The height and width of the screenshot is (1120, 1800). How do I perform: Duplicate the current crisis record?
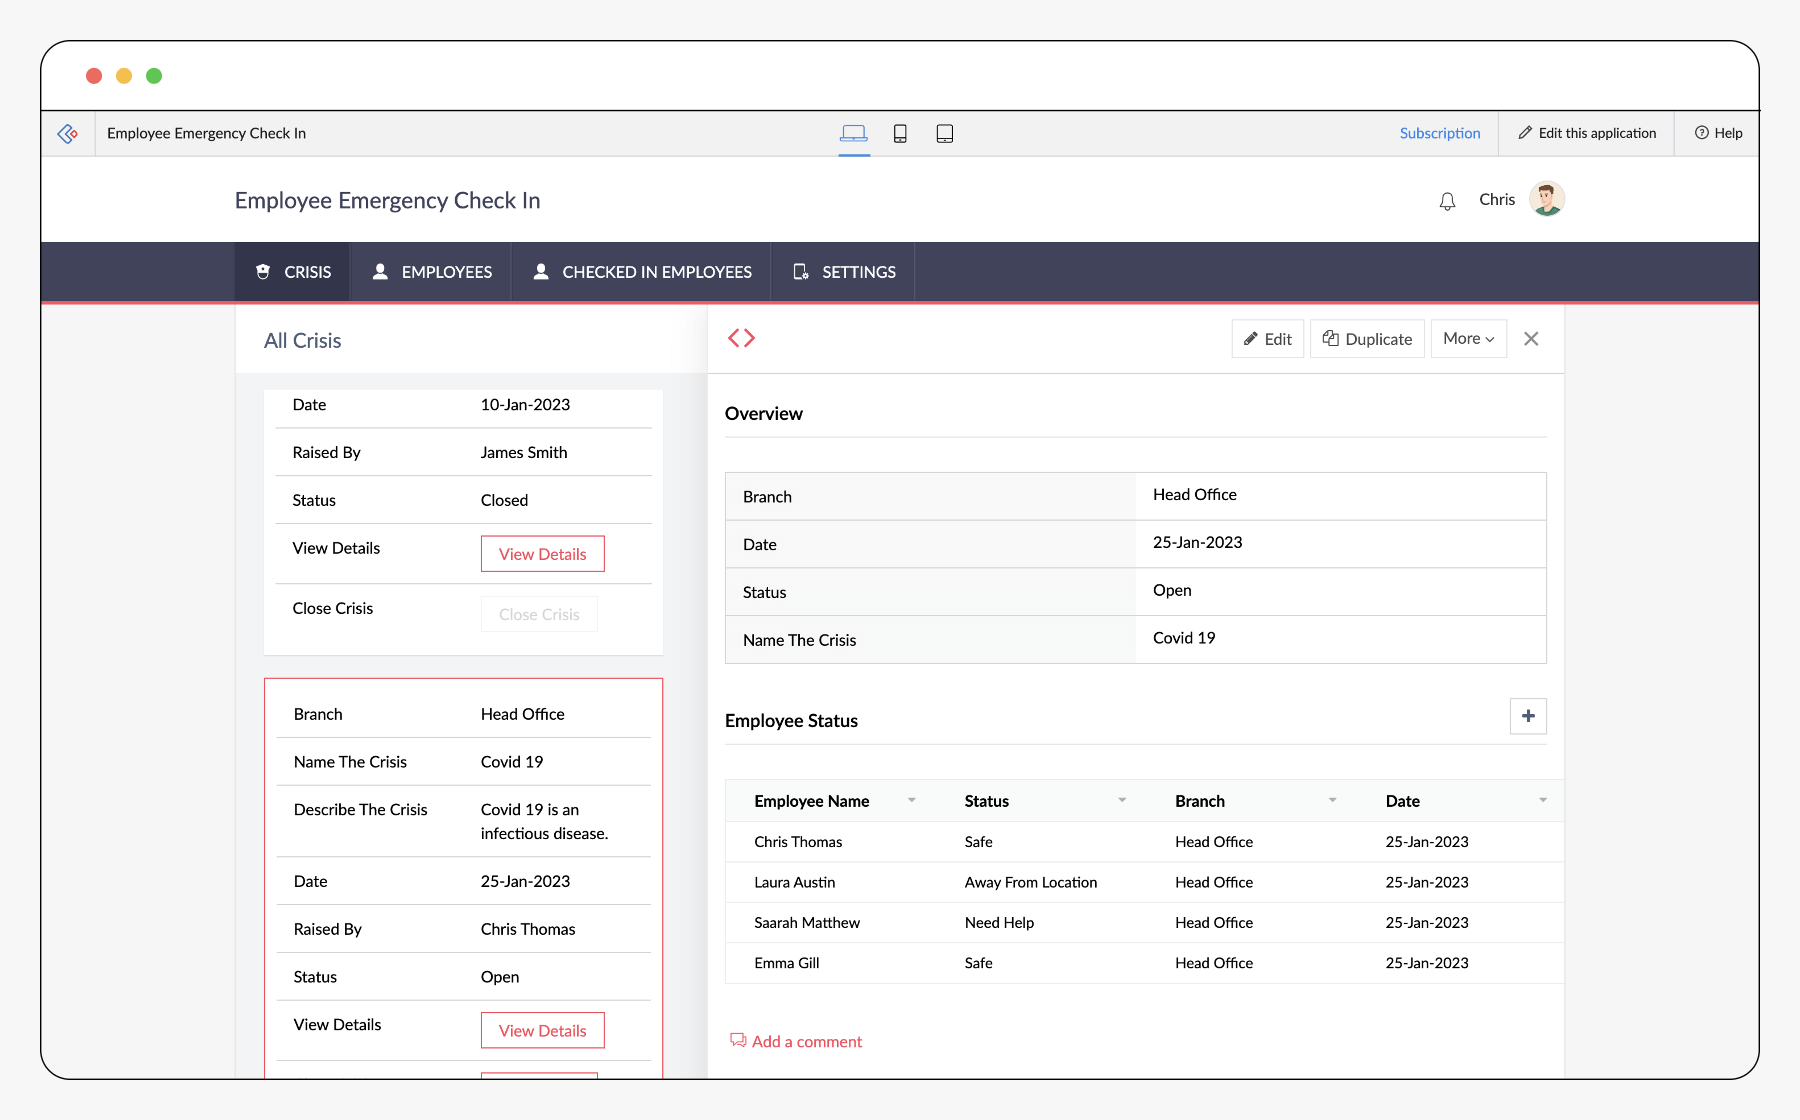[1367, 339]
